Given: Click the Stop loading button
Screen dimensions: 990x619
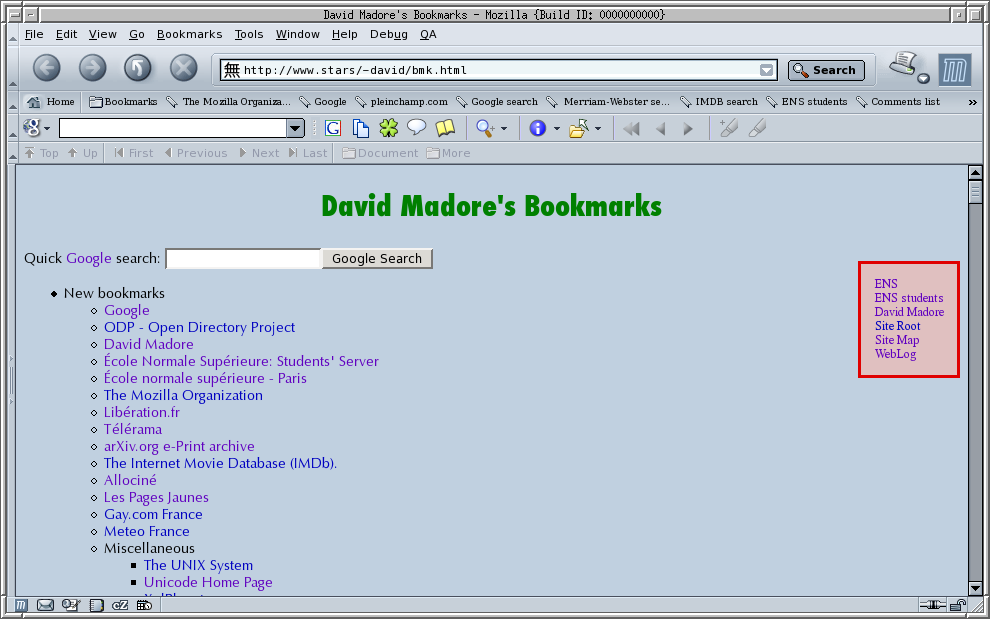Looking at the screenshot, I should [x=183, y=68].
